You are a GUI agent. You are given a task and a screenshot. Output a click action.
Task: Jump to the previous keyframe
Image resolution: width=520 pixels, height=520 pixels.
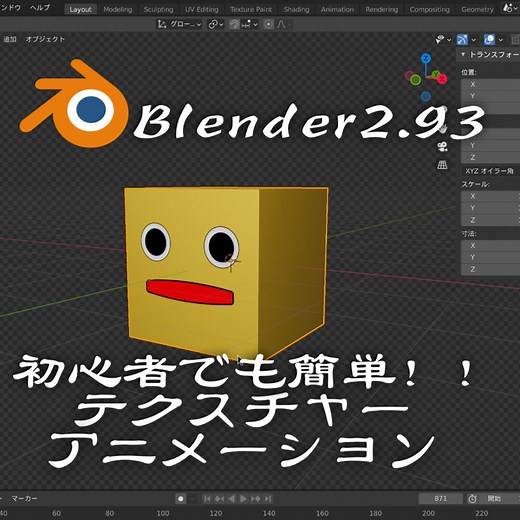coord(219,499)
